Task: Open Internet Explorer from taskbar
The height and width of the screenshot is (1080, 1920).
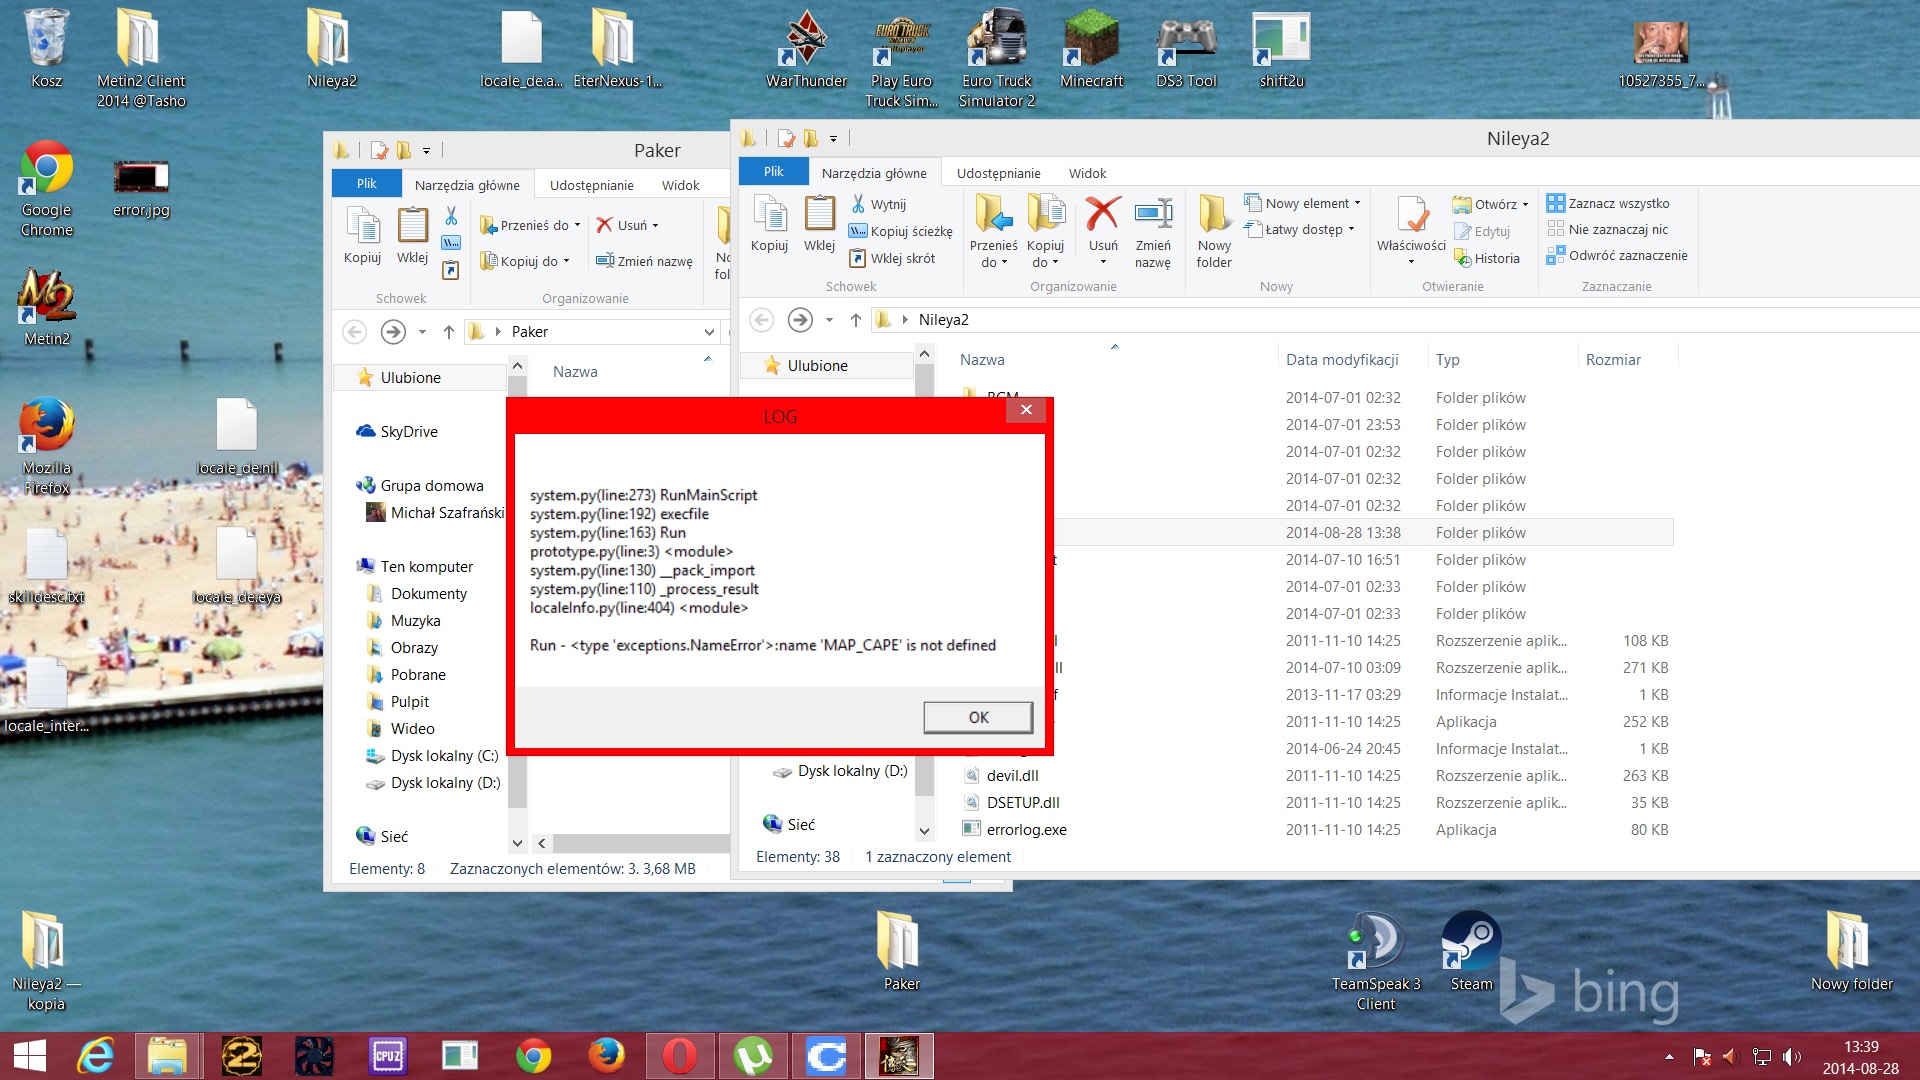Action: click(96, 1056)
